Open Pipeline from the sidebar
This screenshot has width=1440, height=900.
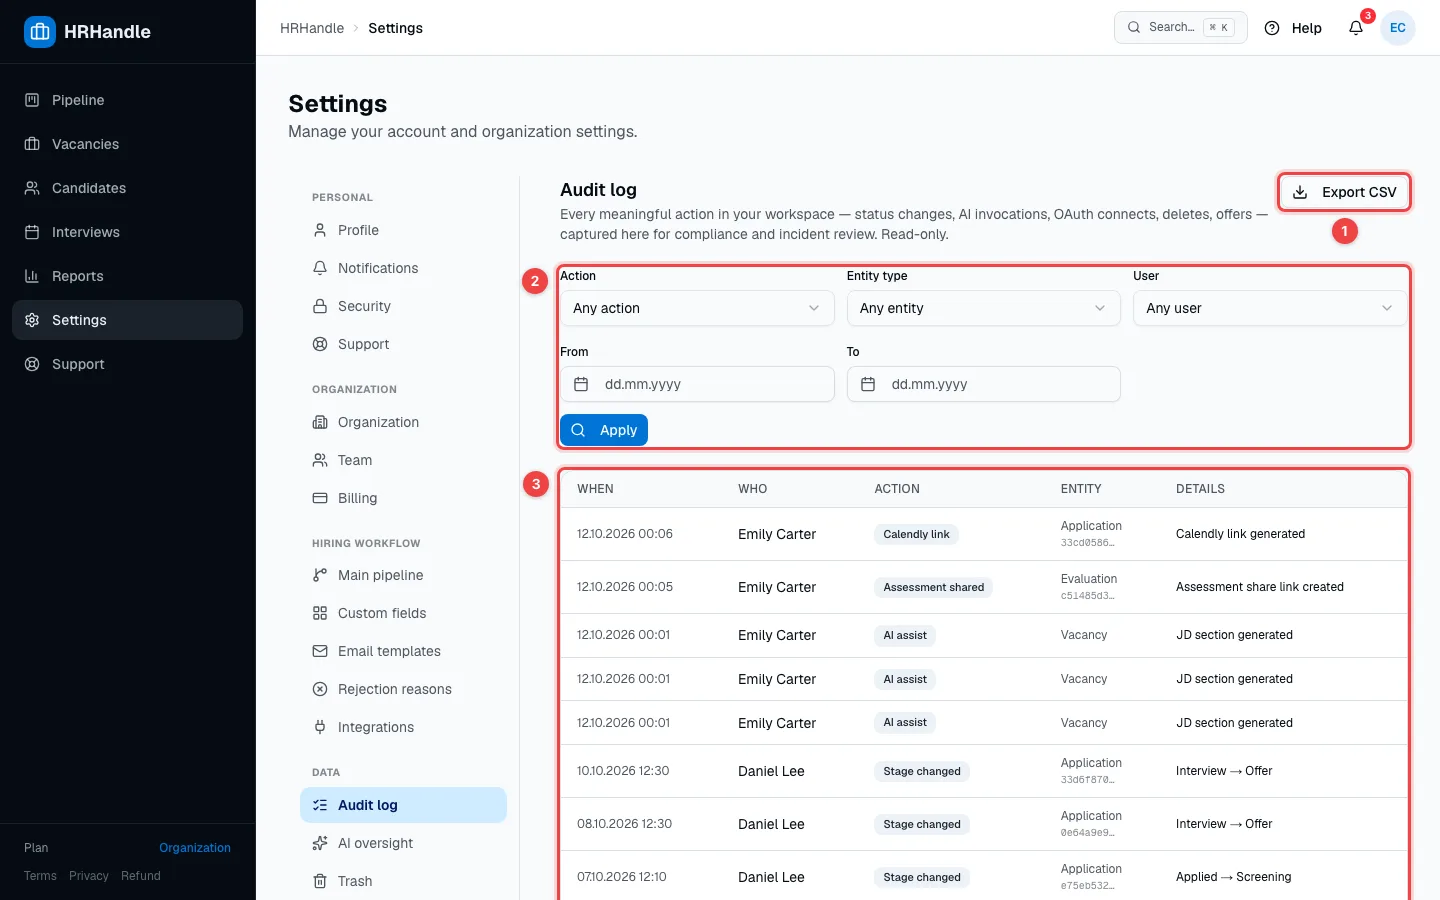127,100
